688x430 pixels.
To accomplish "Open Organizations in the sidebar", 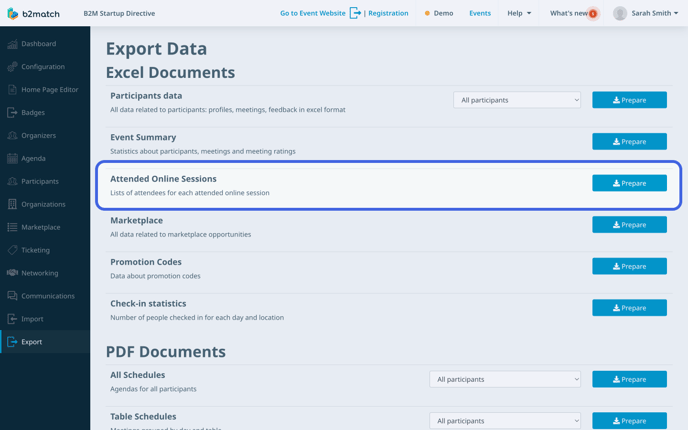I will [x=45, y=204].
